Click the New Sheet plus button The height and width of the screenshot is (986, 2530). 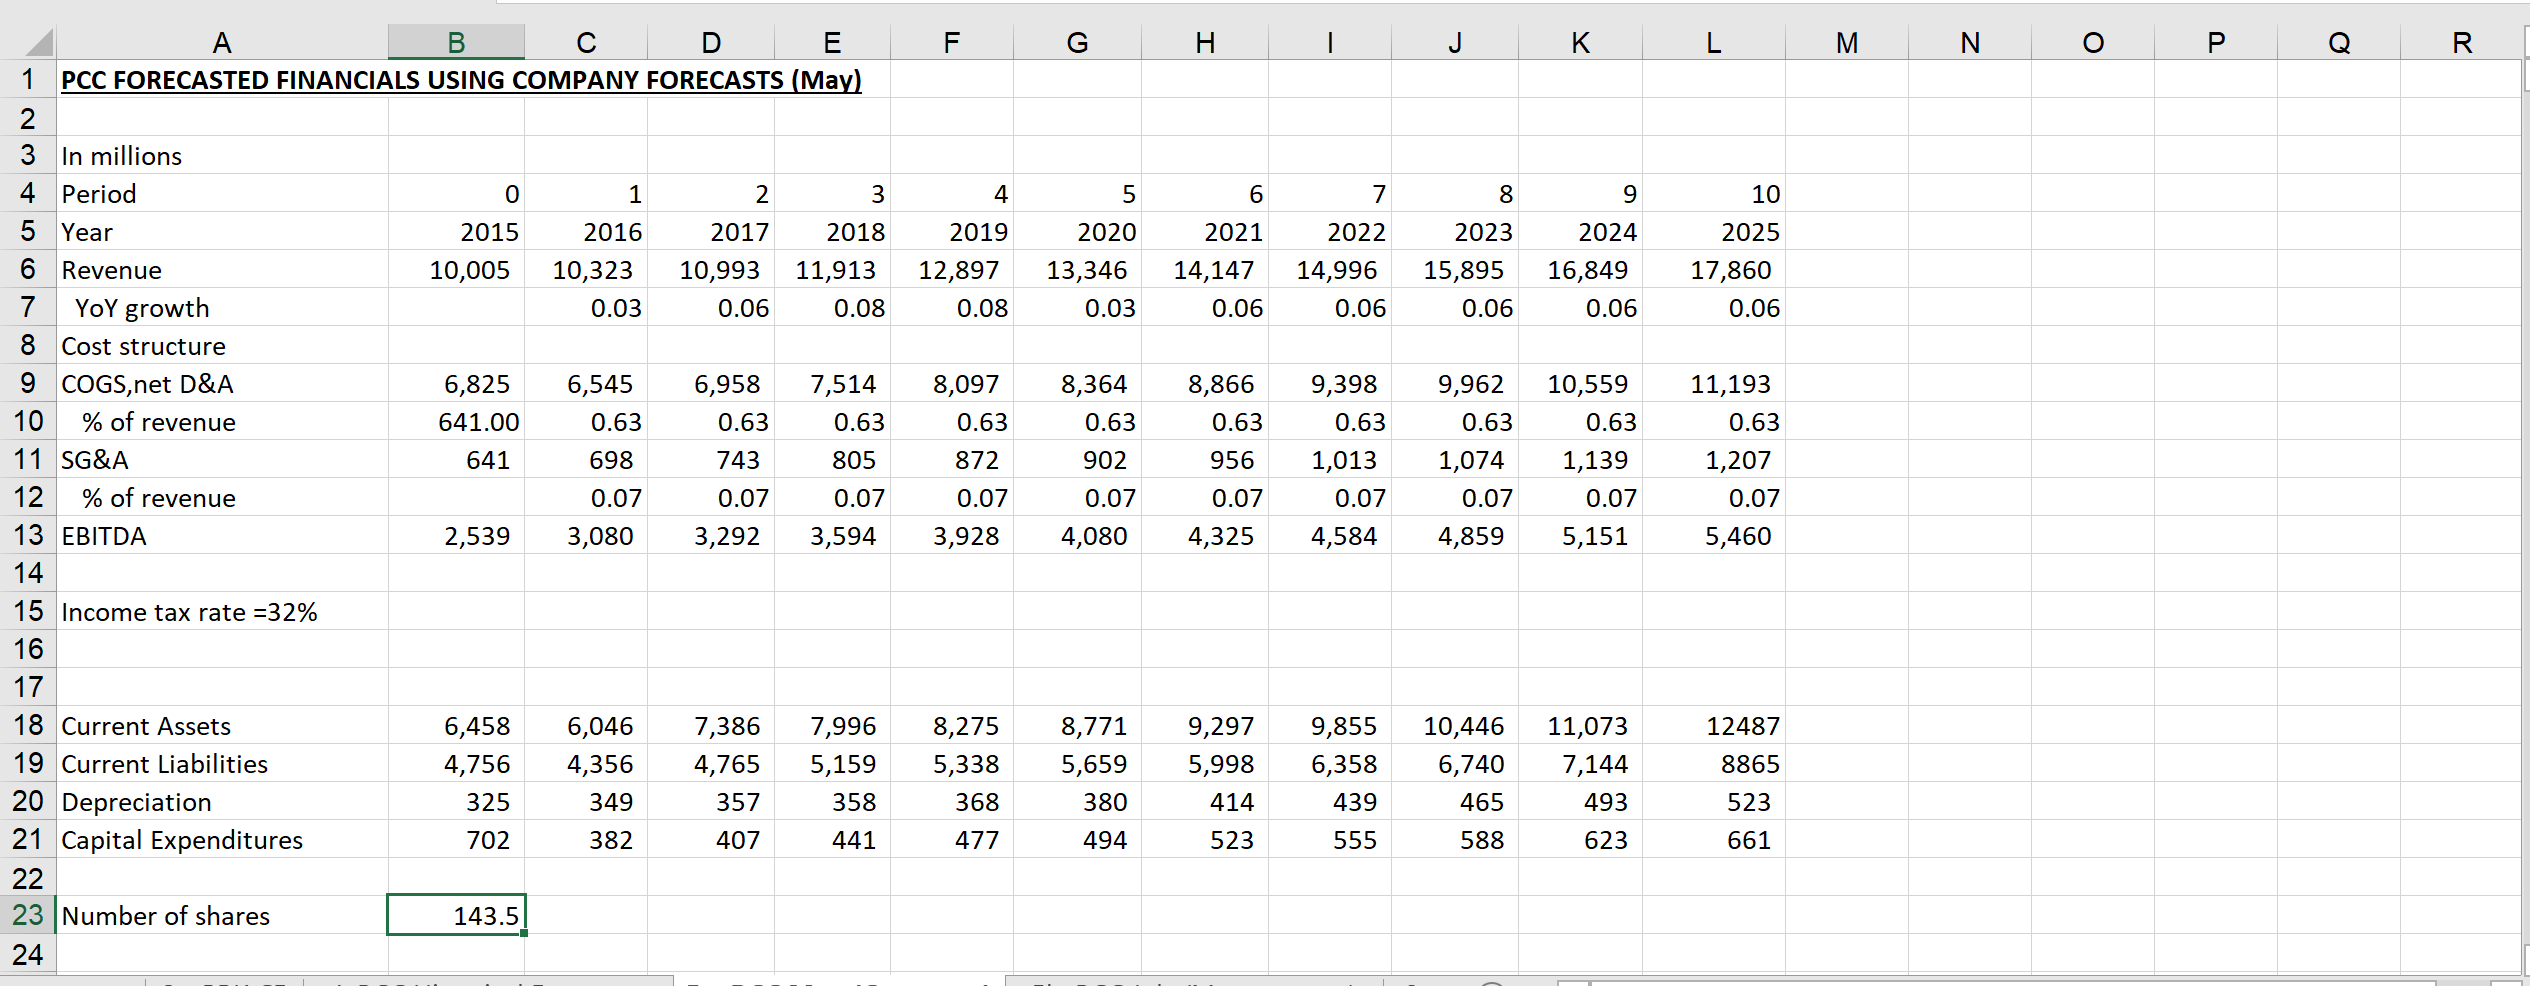[x=1491, y=983]
